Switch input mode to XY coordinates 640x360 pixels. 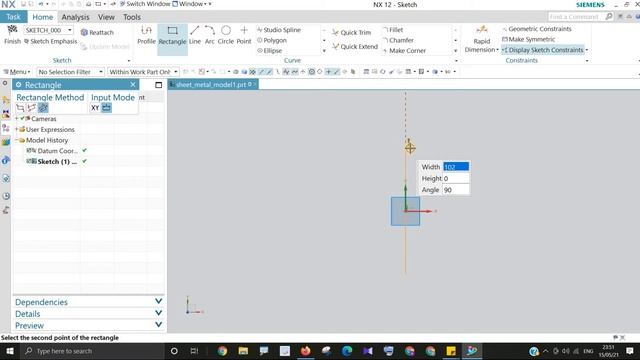pos(95,108)
